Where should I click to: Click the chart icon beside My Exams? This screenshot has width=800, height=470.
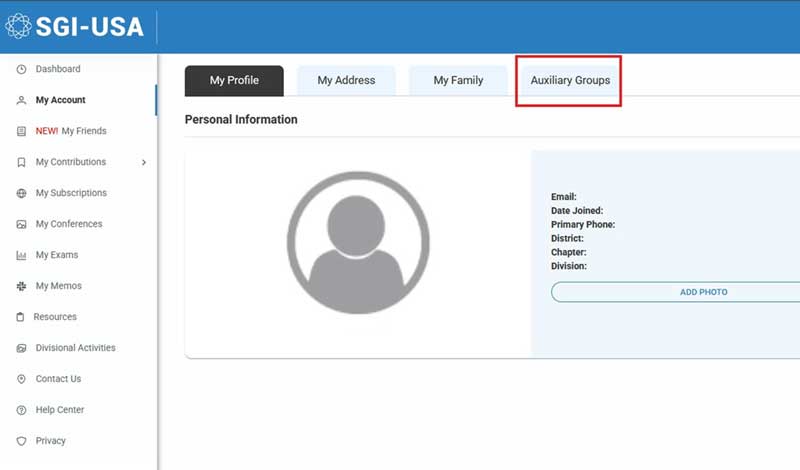[21, 255]
